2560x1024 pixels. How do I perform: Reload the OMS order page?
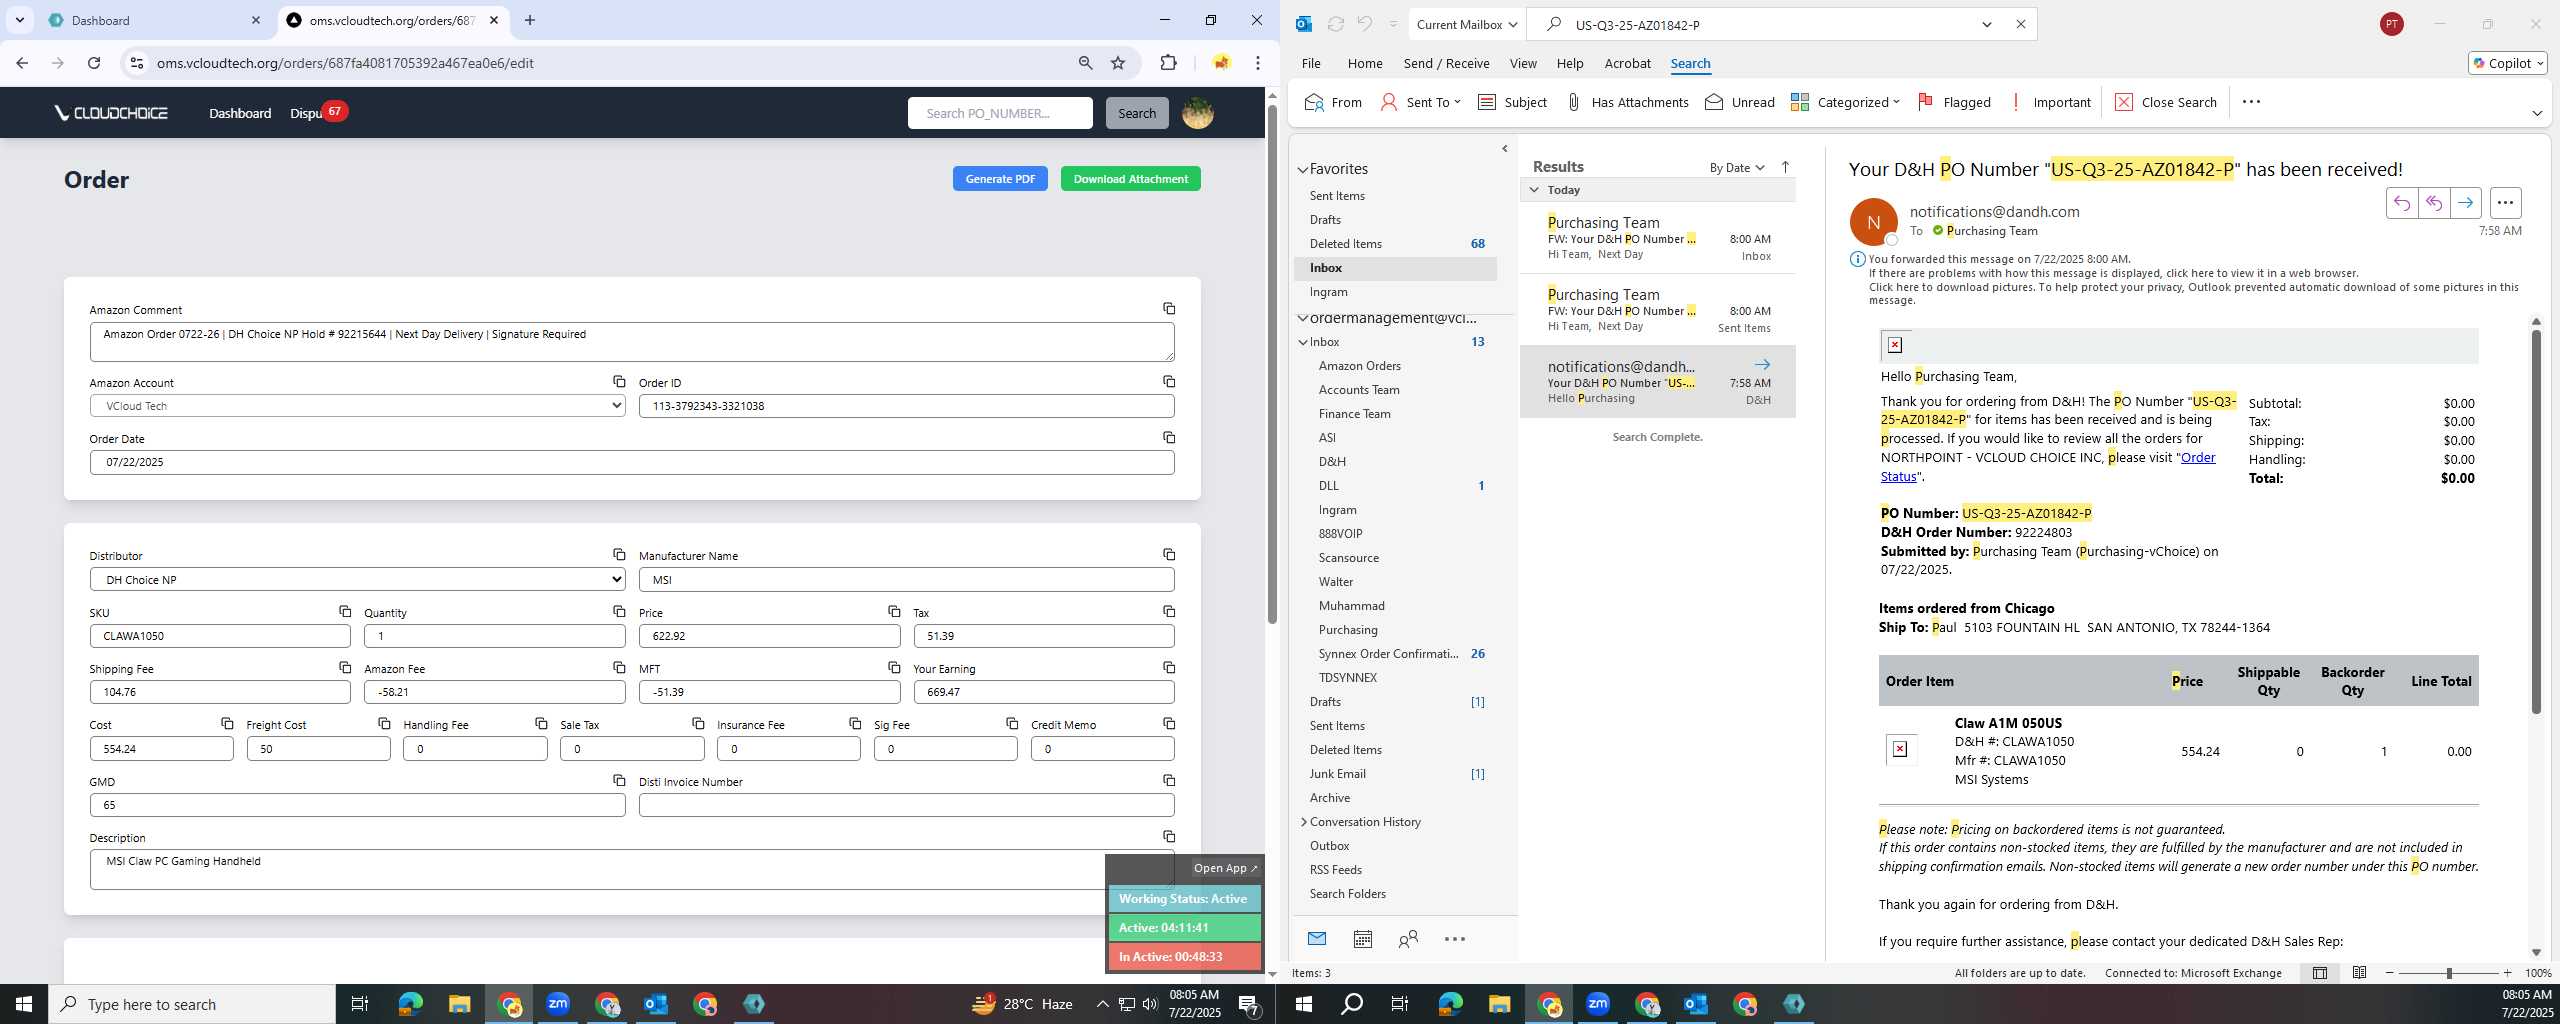tap(94, 63)
